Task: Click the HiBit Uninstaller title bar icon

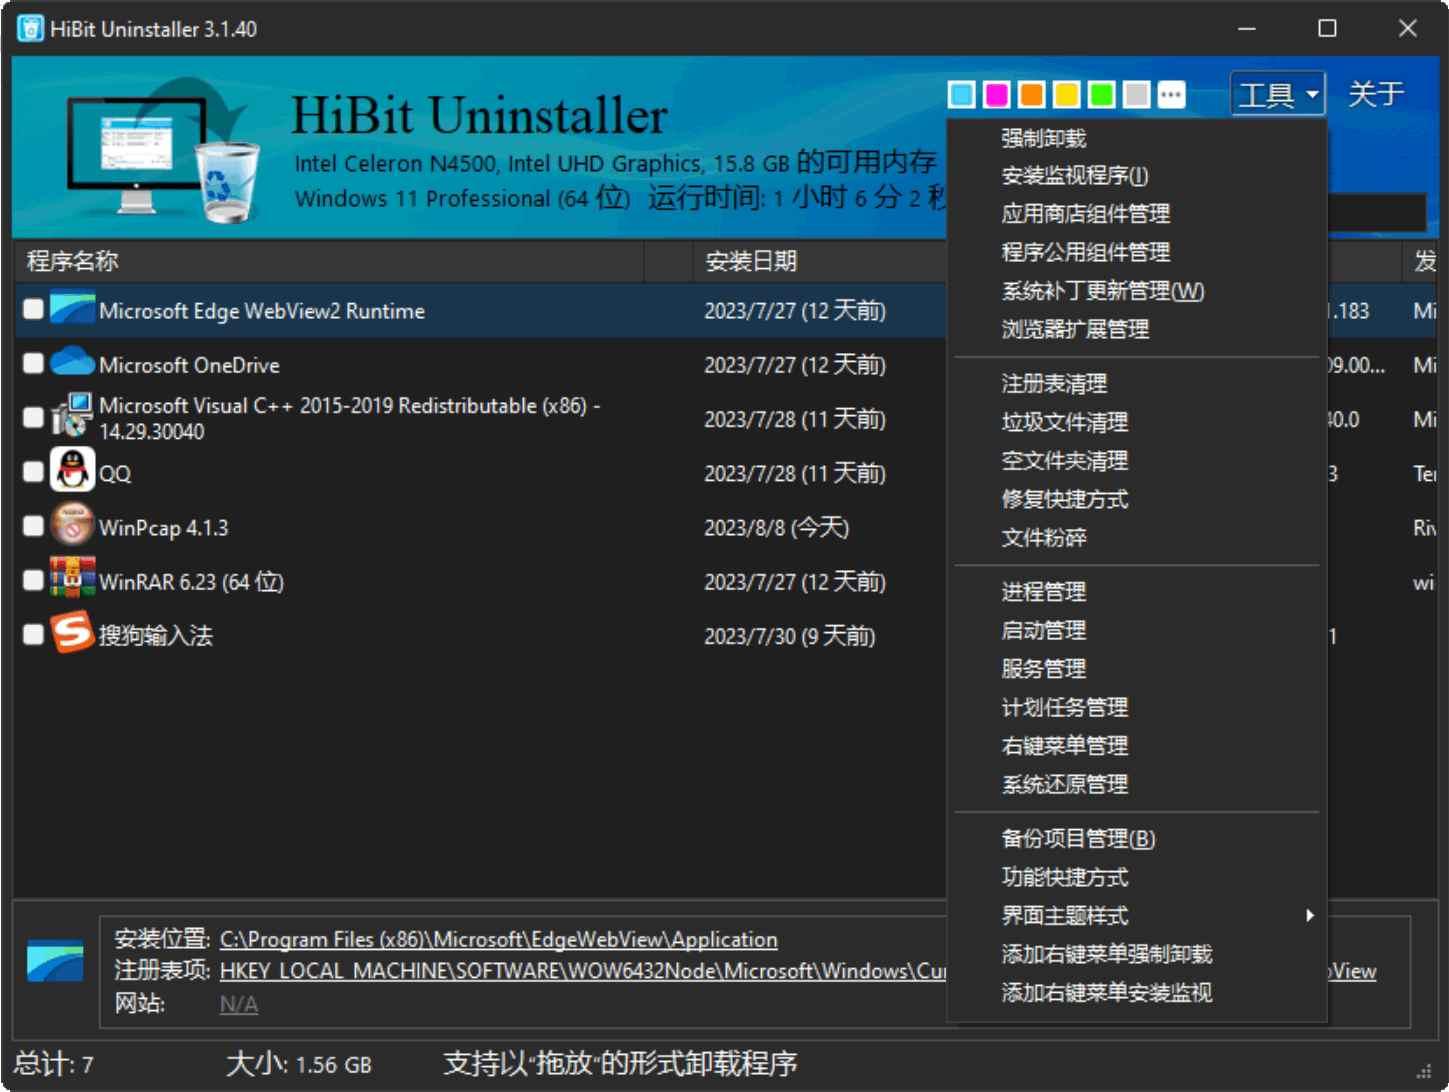Action: point(30,28)
